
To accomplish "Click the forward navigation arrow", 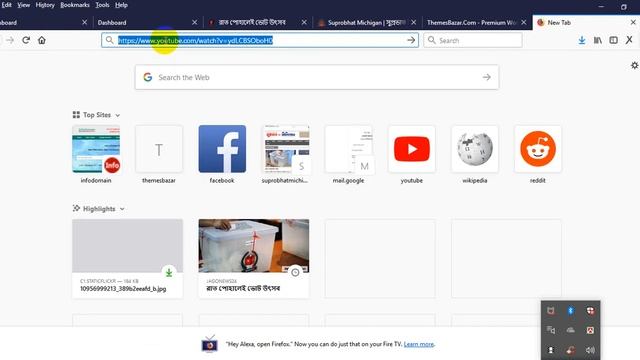I will tap(10, 40).
